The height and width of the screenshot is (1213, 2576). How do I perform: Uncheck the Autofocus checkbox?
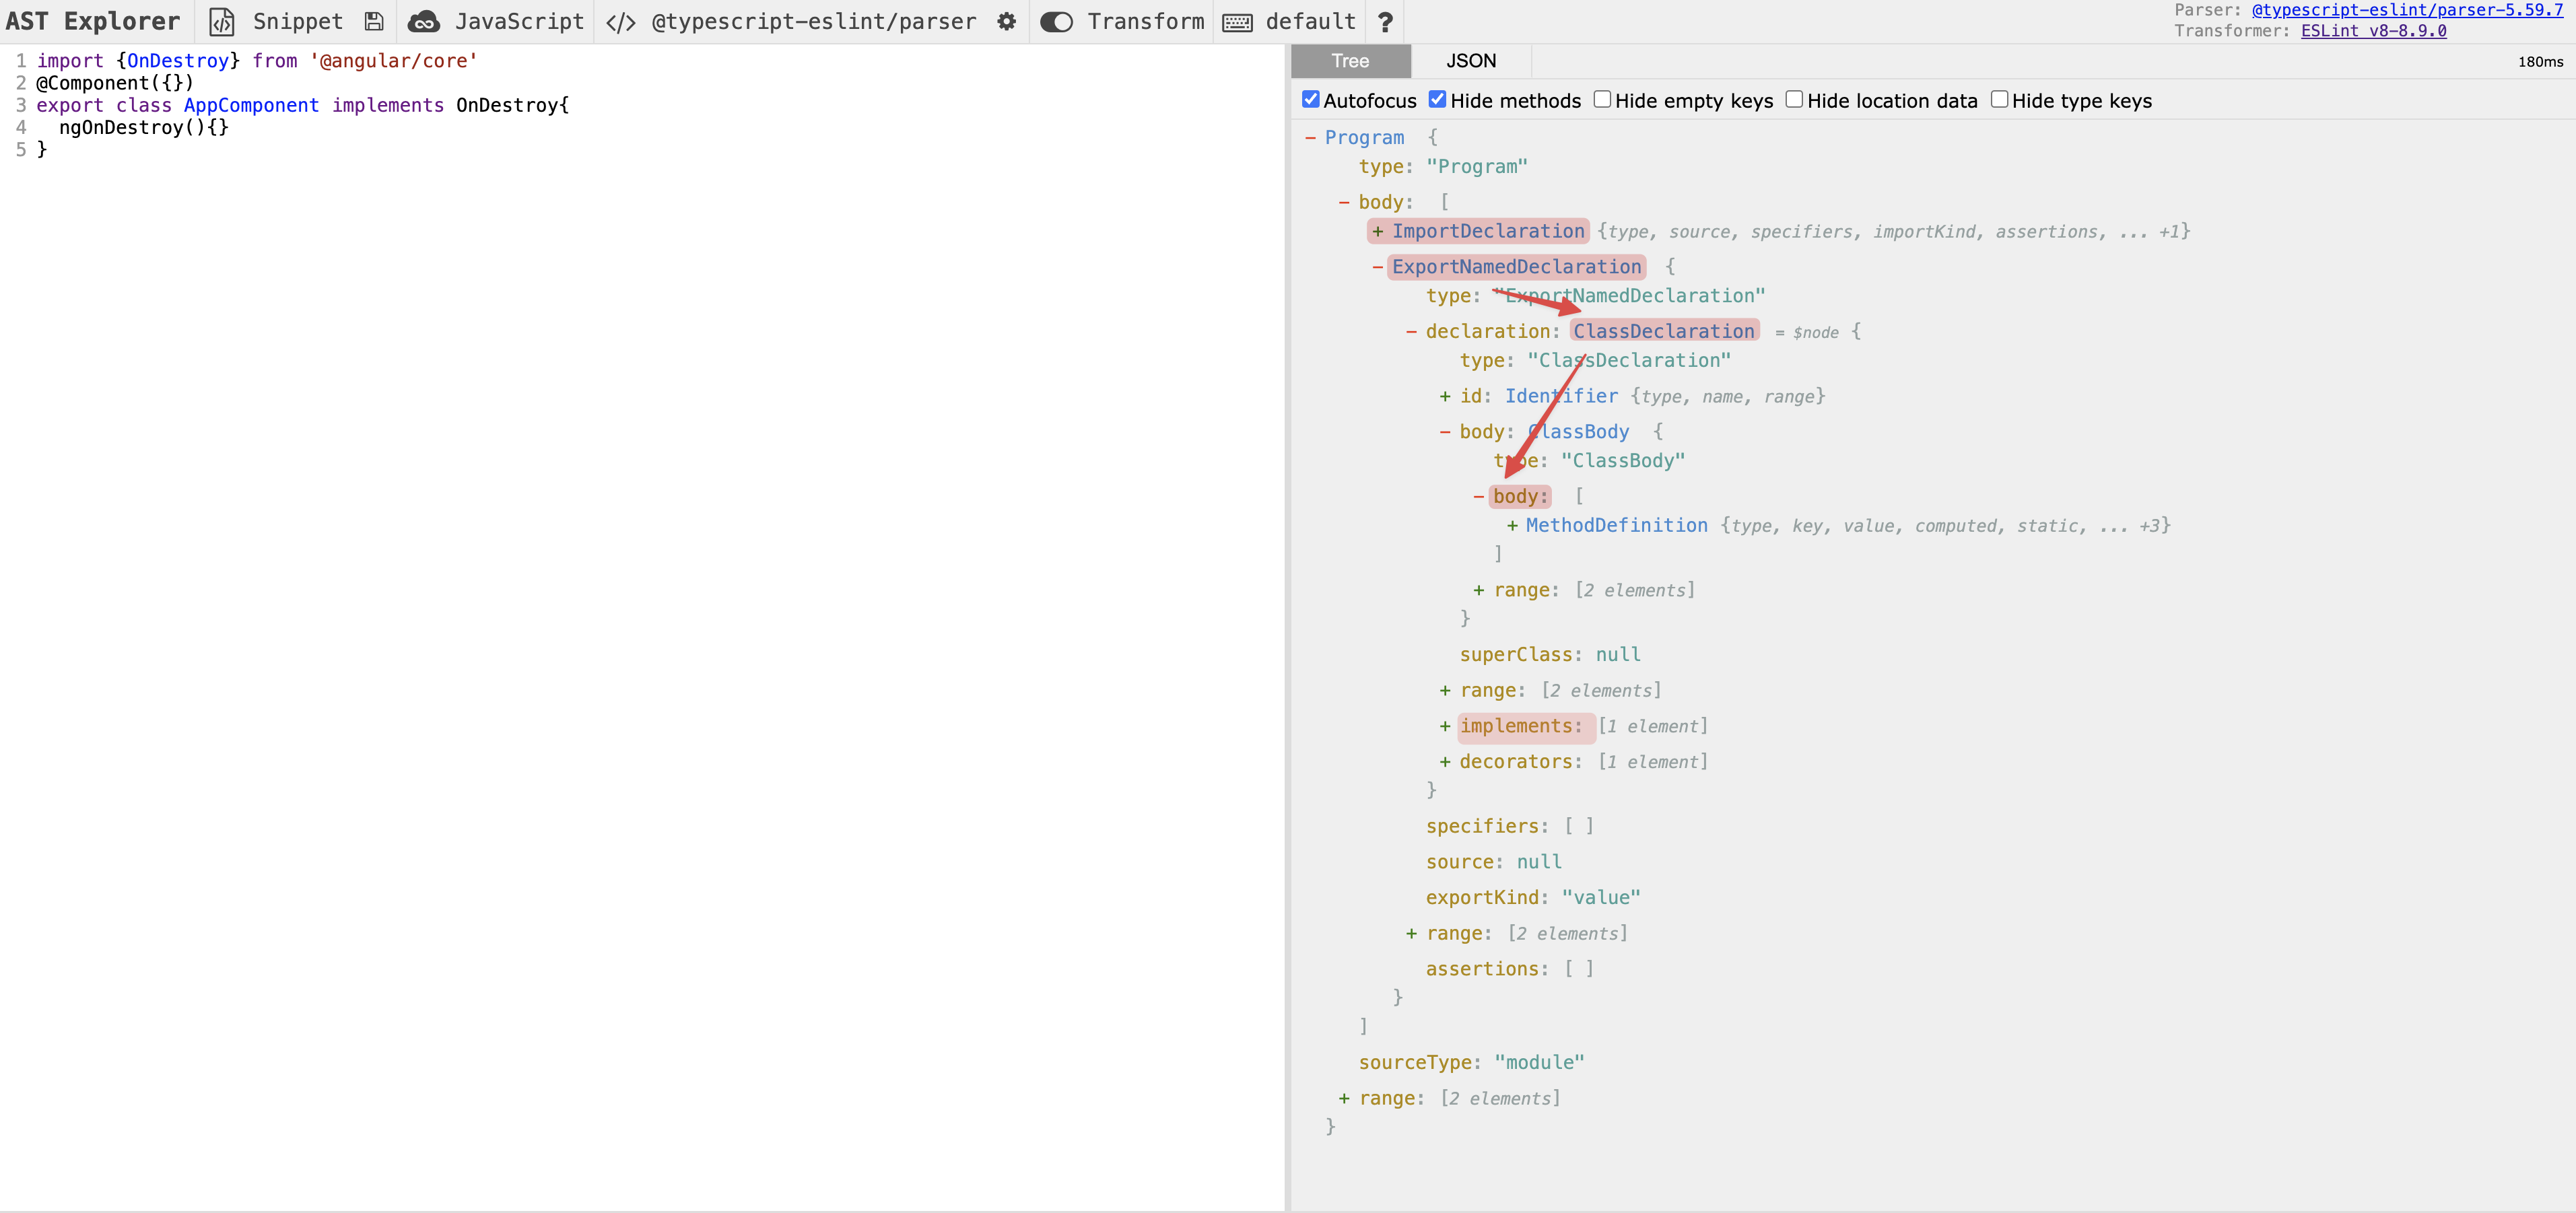(x=1310, y=99)
